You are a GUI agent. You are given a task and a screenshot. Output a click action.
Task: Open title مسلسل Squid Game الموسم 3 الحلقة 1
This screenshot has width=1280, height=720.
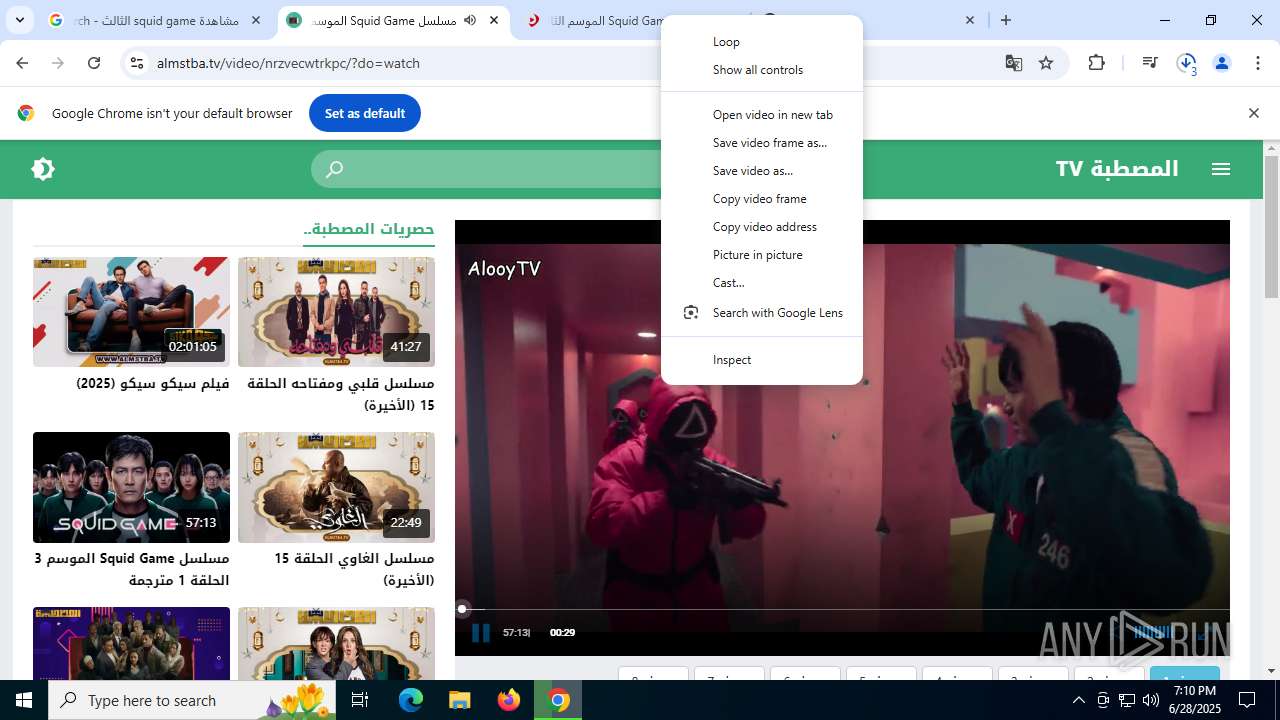[132, 569]
